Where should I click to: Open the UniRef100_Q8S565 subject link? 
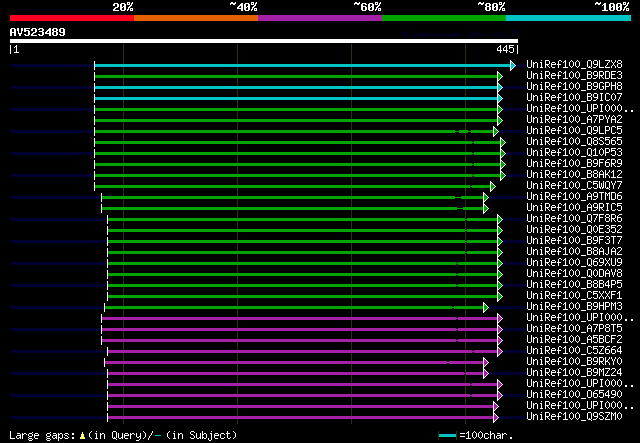(574, 141)
